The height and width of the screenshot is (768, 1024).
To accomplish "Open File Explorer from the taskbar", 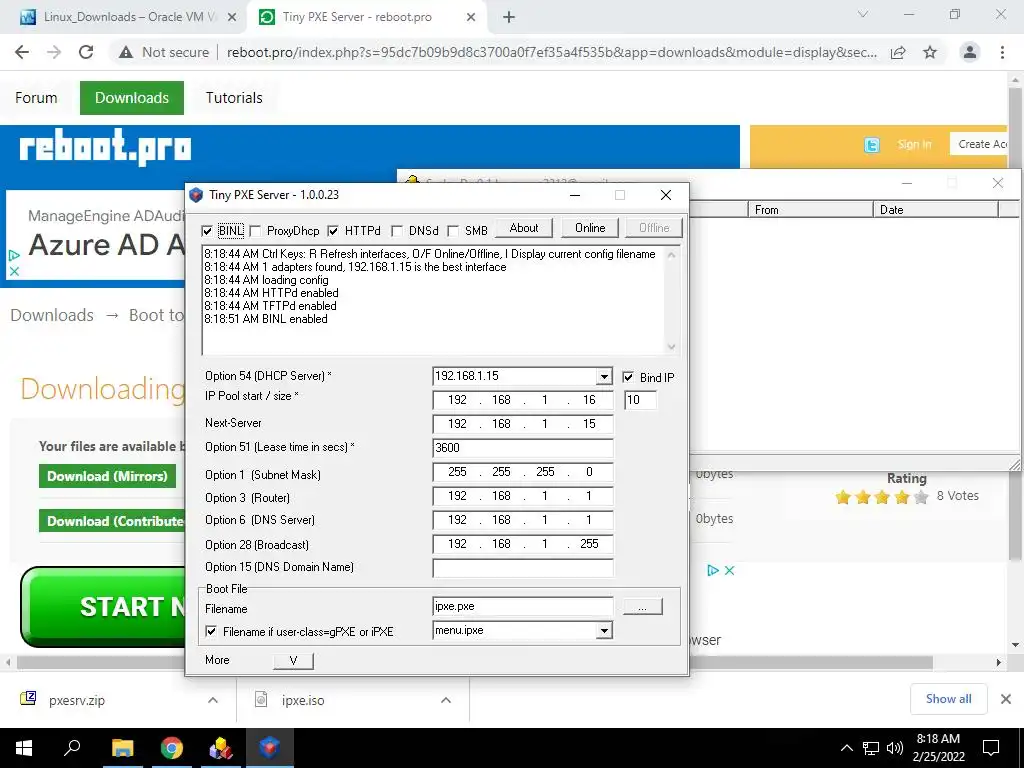I will tap(122, 748).
